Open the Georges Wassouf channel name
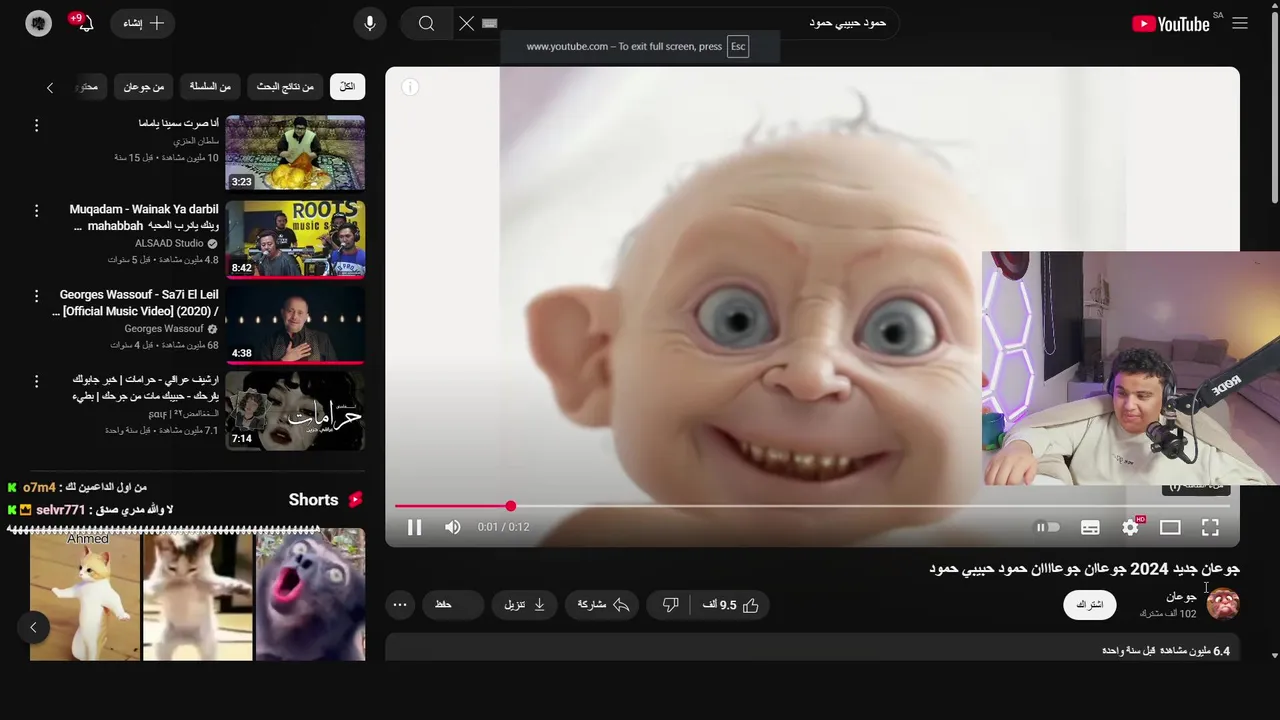This screenshot has height=720, width=1280. (x=164, y=329)
